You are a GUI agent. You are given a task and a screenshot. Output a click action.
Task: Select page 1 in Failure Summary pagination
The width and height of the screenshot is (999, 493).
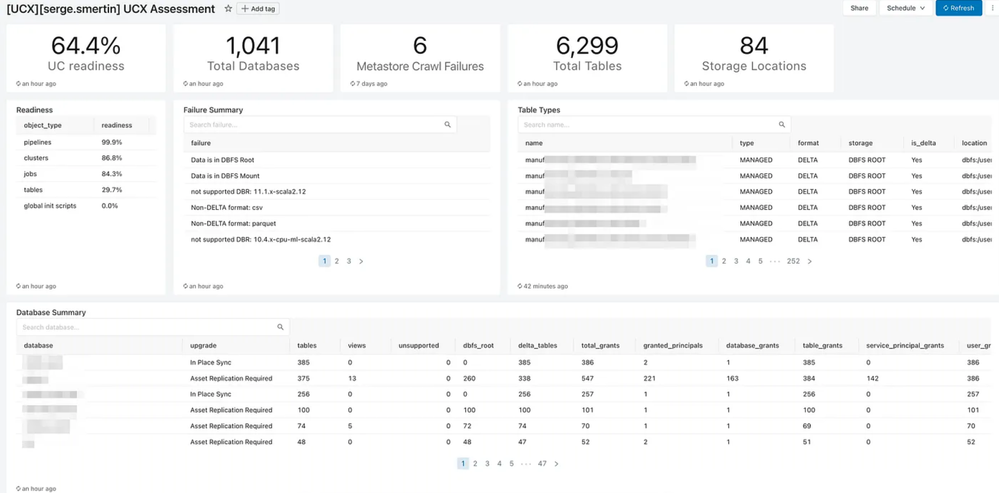point(324,261)
